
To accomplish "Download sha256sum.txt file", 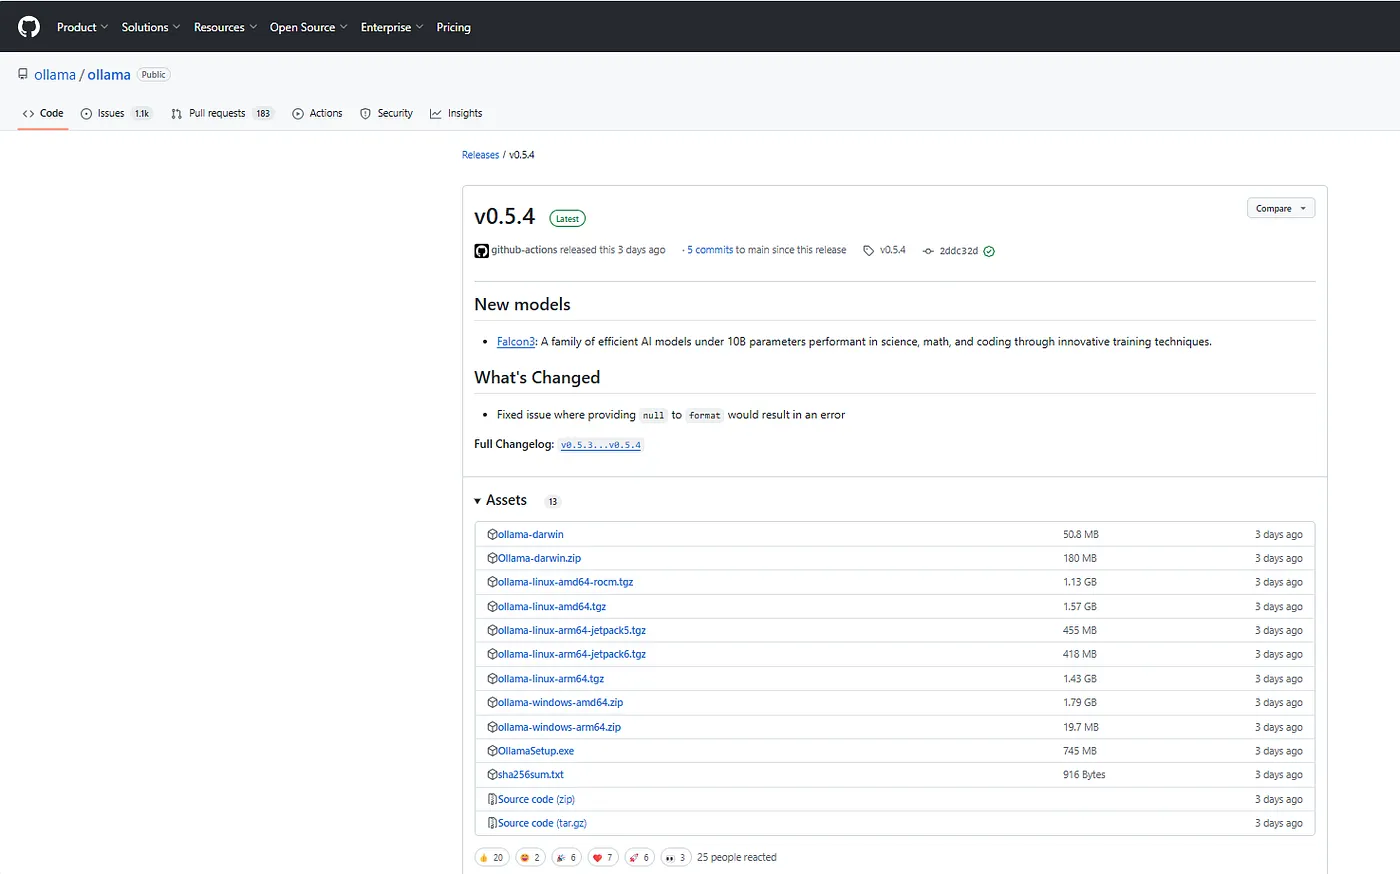I will tap(531, 775).
